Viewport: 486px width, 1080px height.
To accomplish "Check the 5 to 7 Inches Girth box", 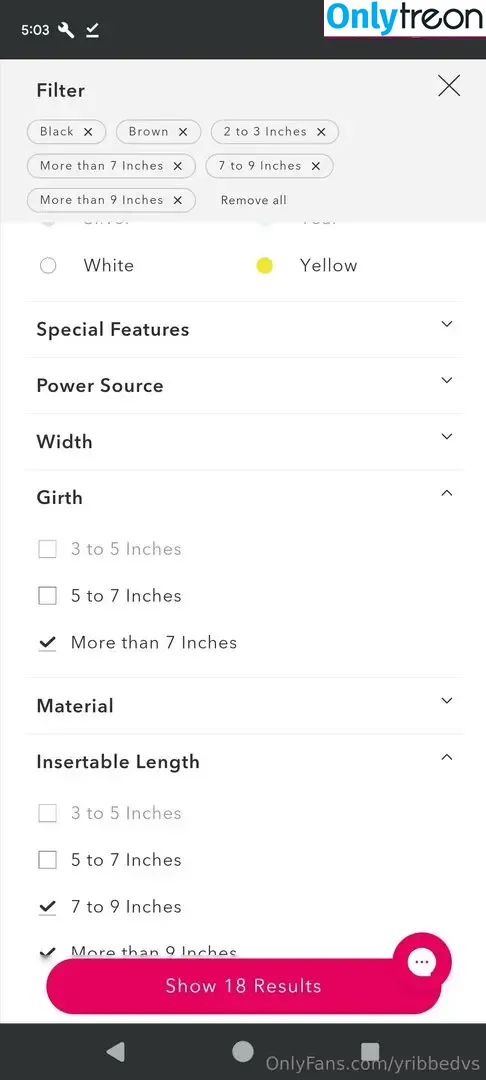I will (47, 596).
